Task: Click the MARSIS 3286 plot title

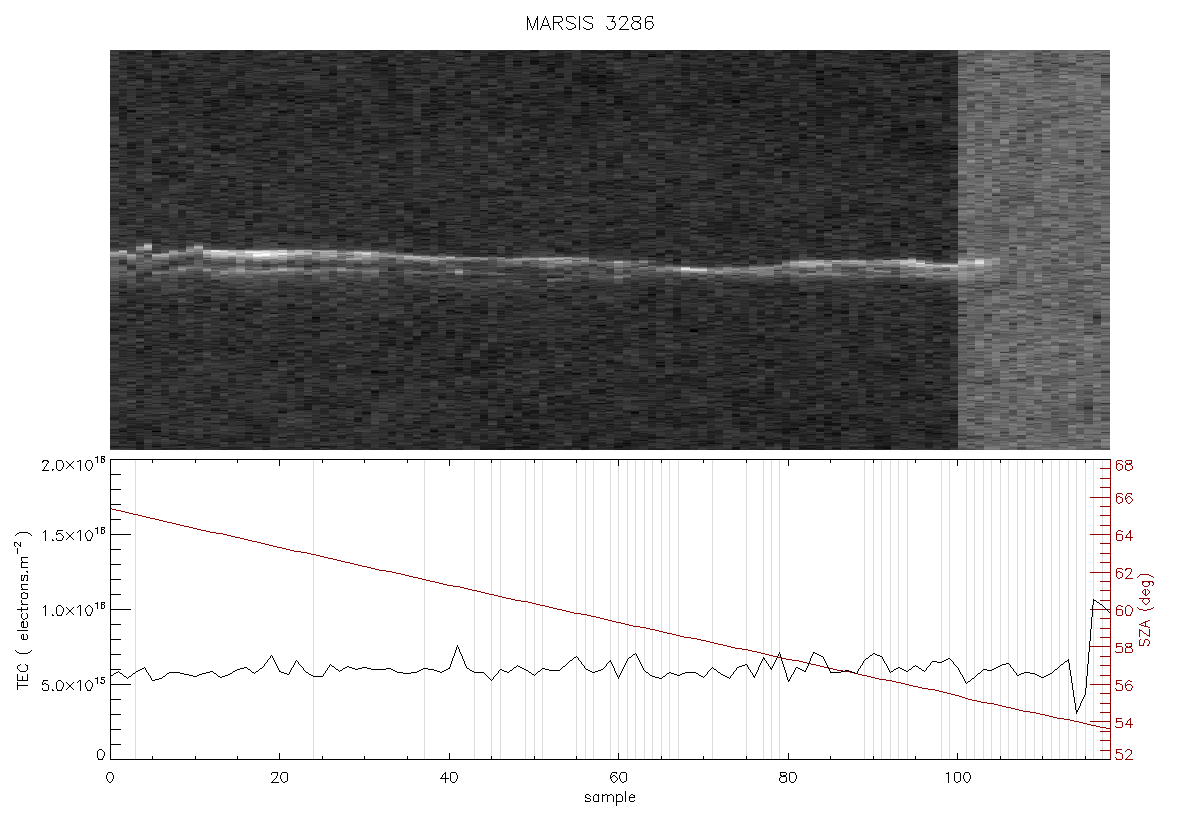Action: pos(590,23)
